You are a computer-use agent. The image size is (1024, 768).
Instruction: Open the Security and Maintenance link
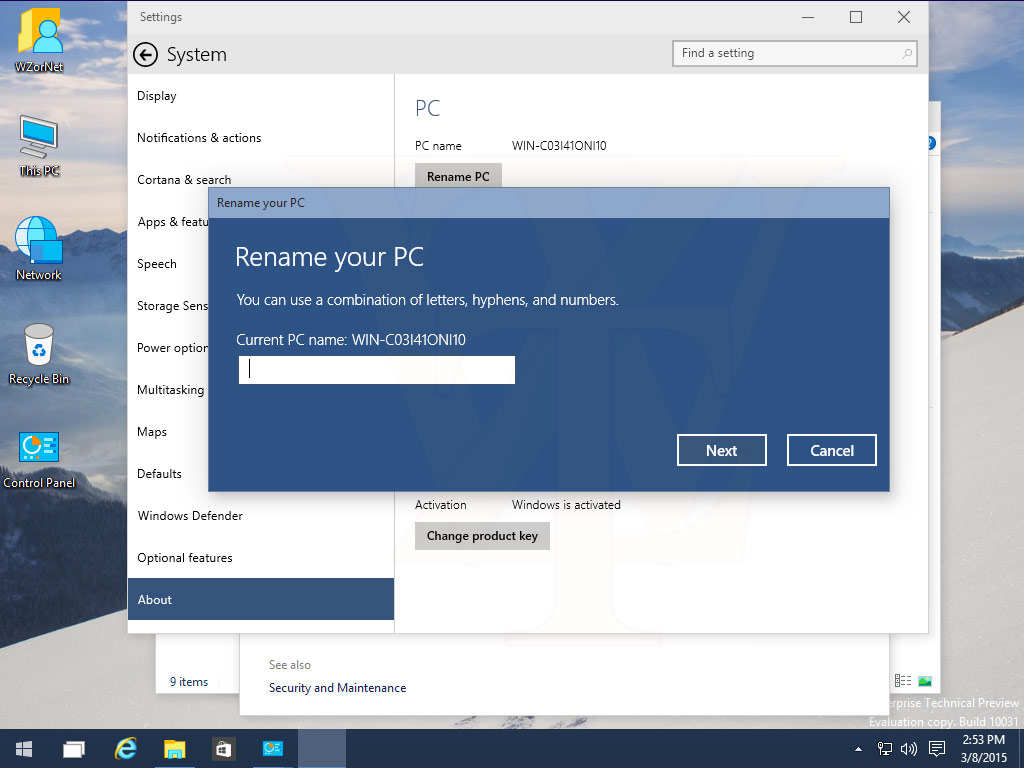338,688
